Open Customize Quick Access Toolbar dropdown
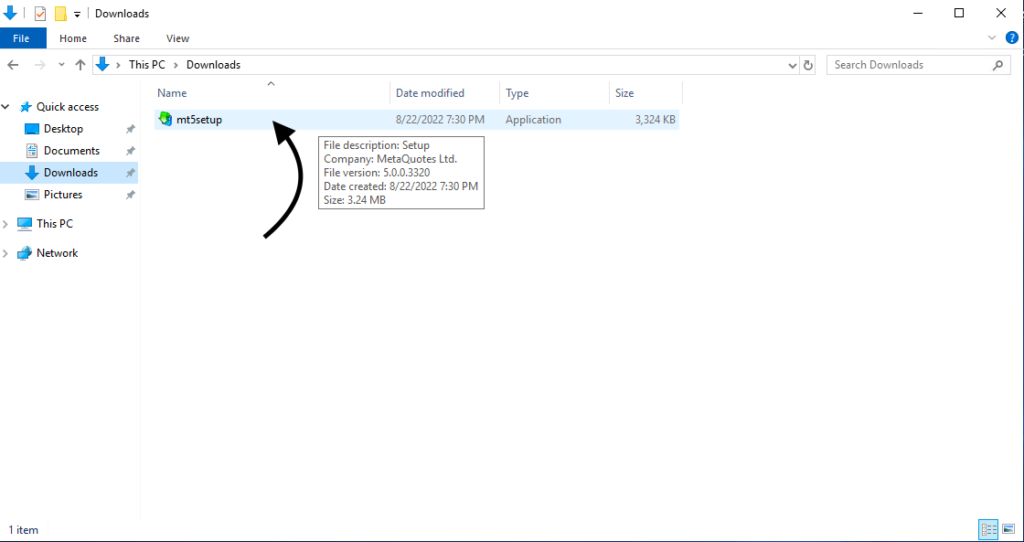The height and width of the screenshot is (542, 1024). coord(78,14)
